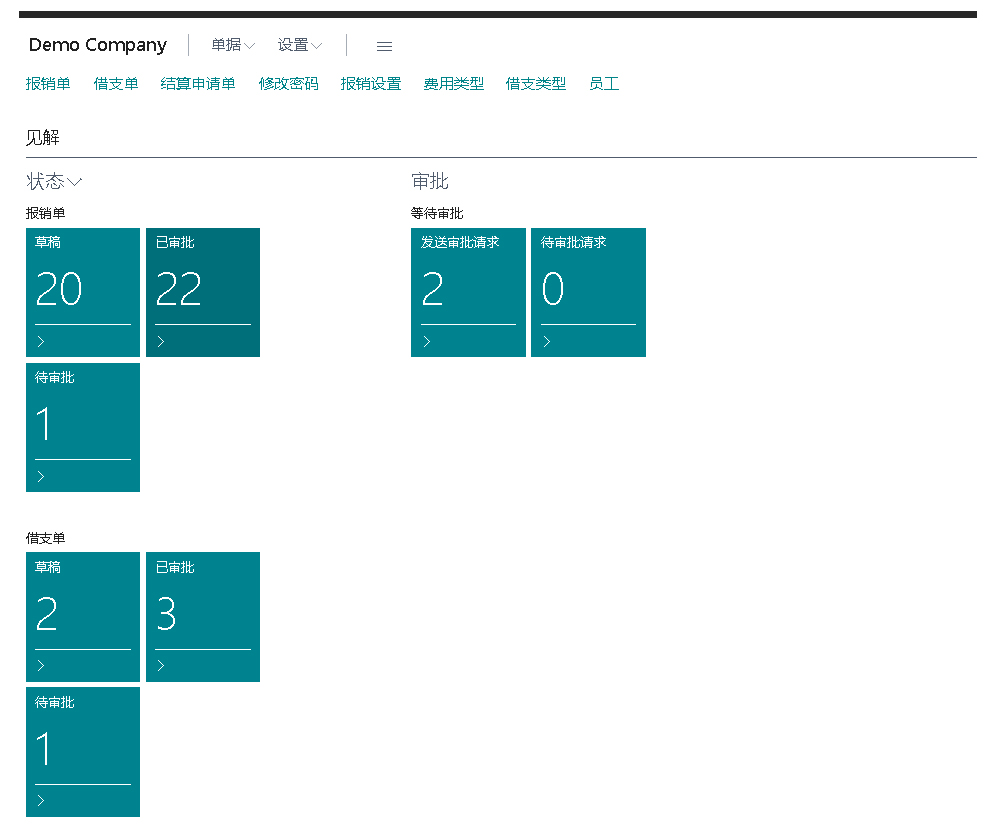
Task: Click arrow icon on 借支单 待审批 tile
Action: [41, 800]
